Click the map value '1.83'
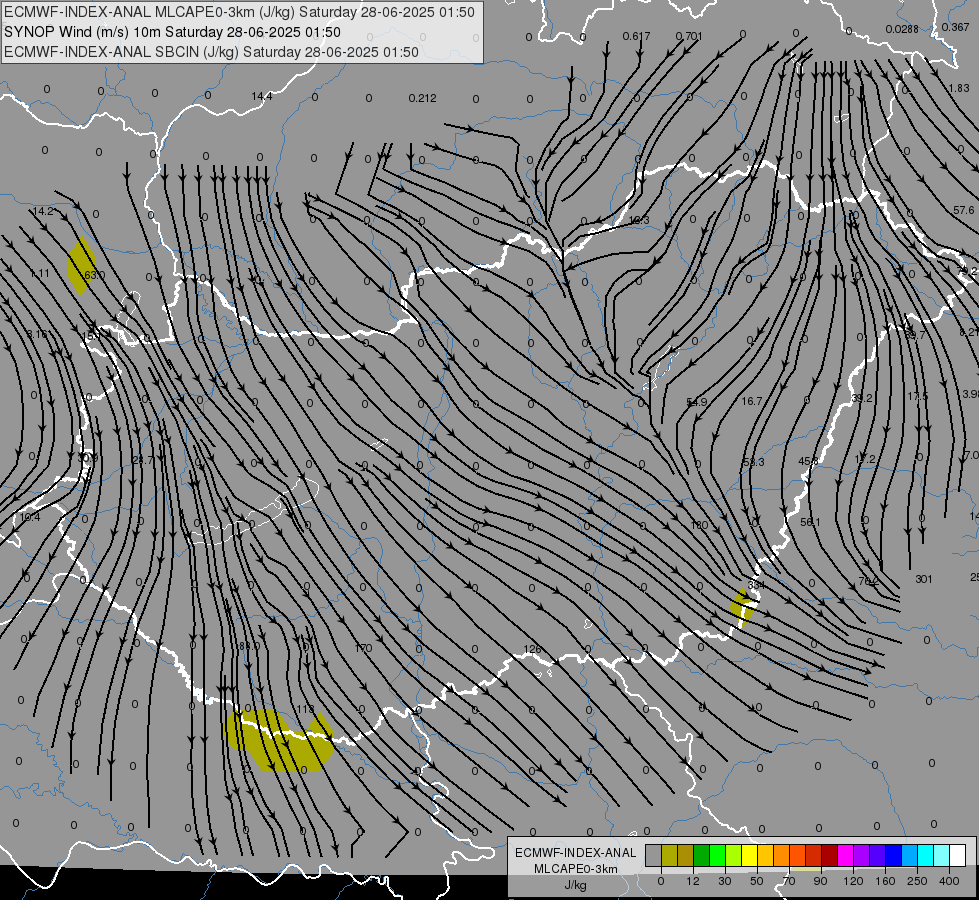Image resolution: width=979 pixels, height=900 pixels. click(959, 88)
